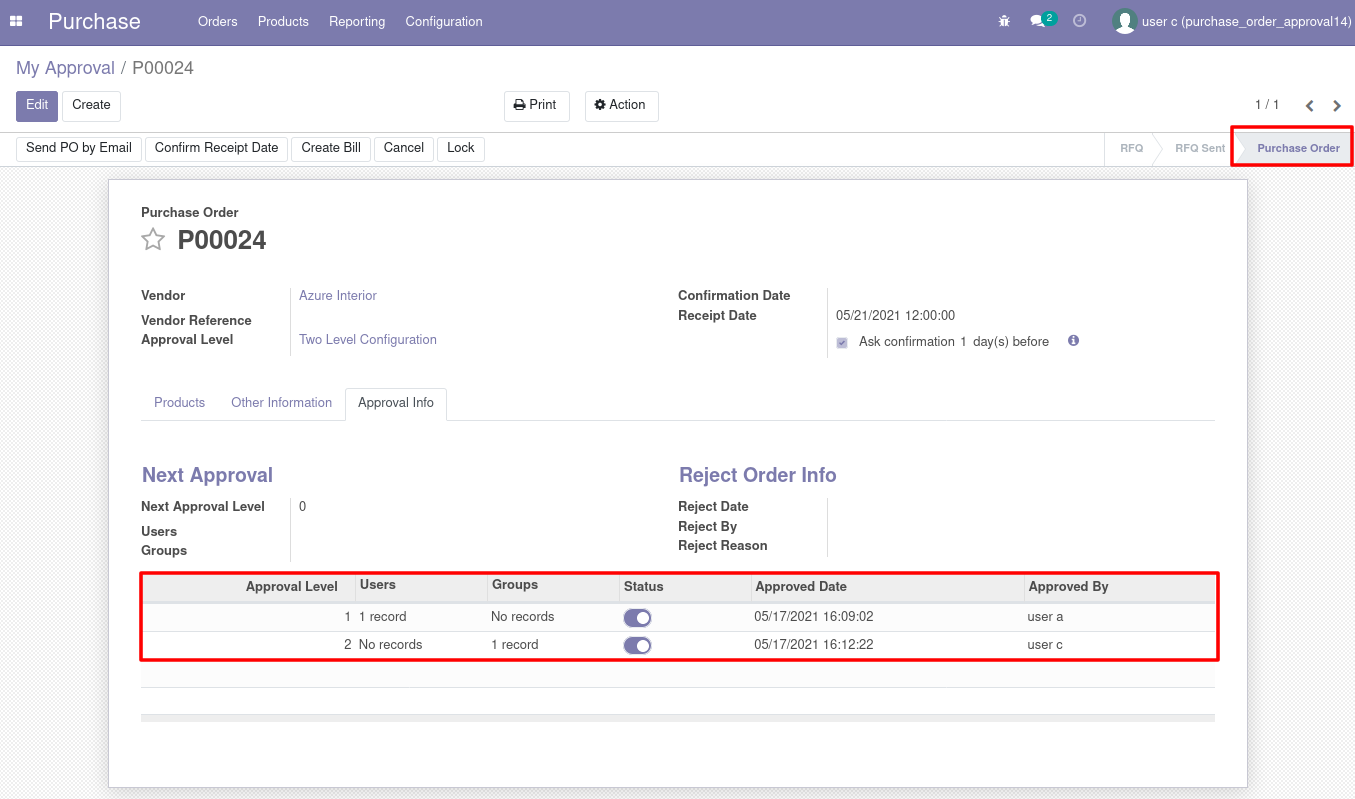Screen dimensions: 1355x799
Task: Click receipt date 05/21/2021 12:00:00
Action: point(895,316)
